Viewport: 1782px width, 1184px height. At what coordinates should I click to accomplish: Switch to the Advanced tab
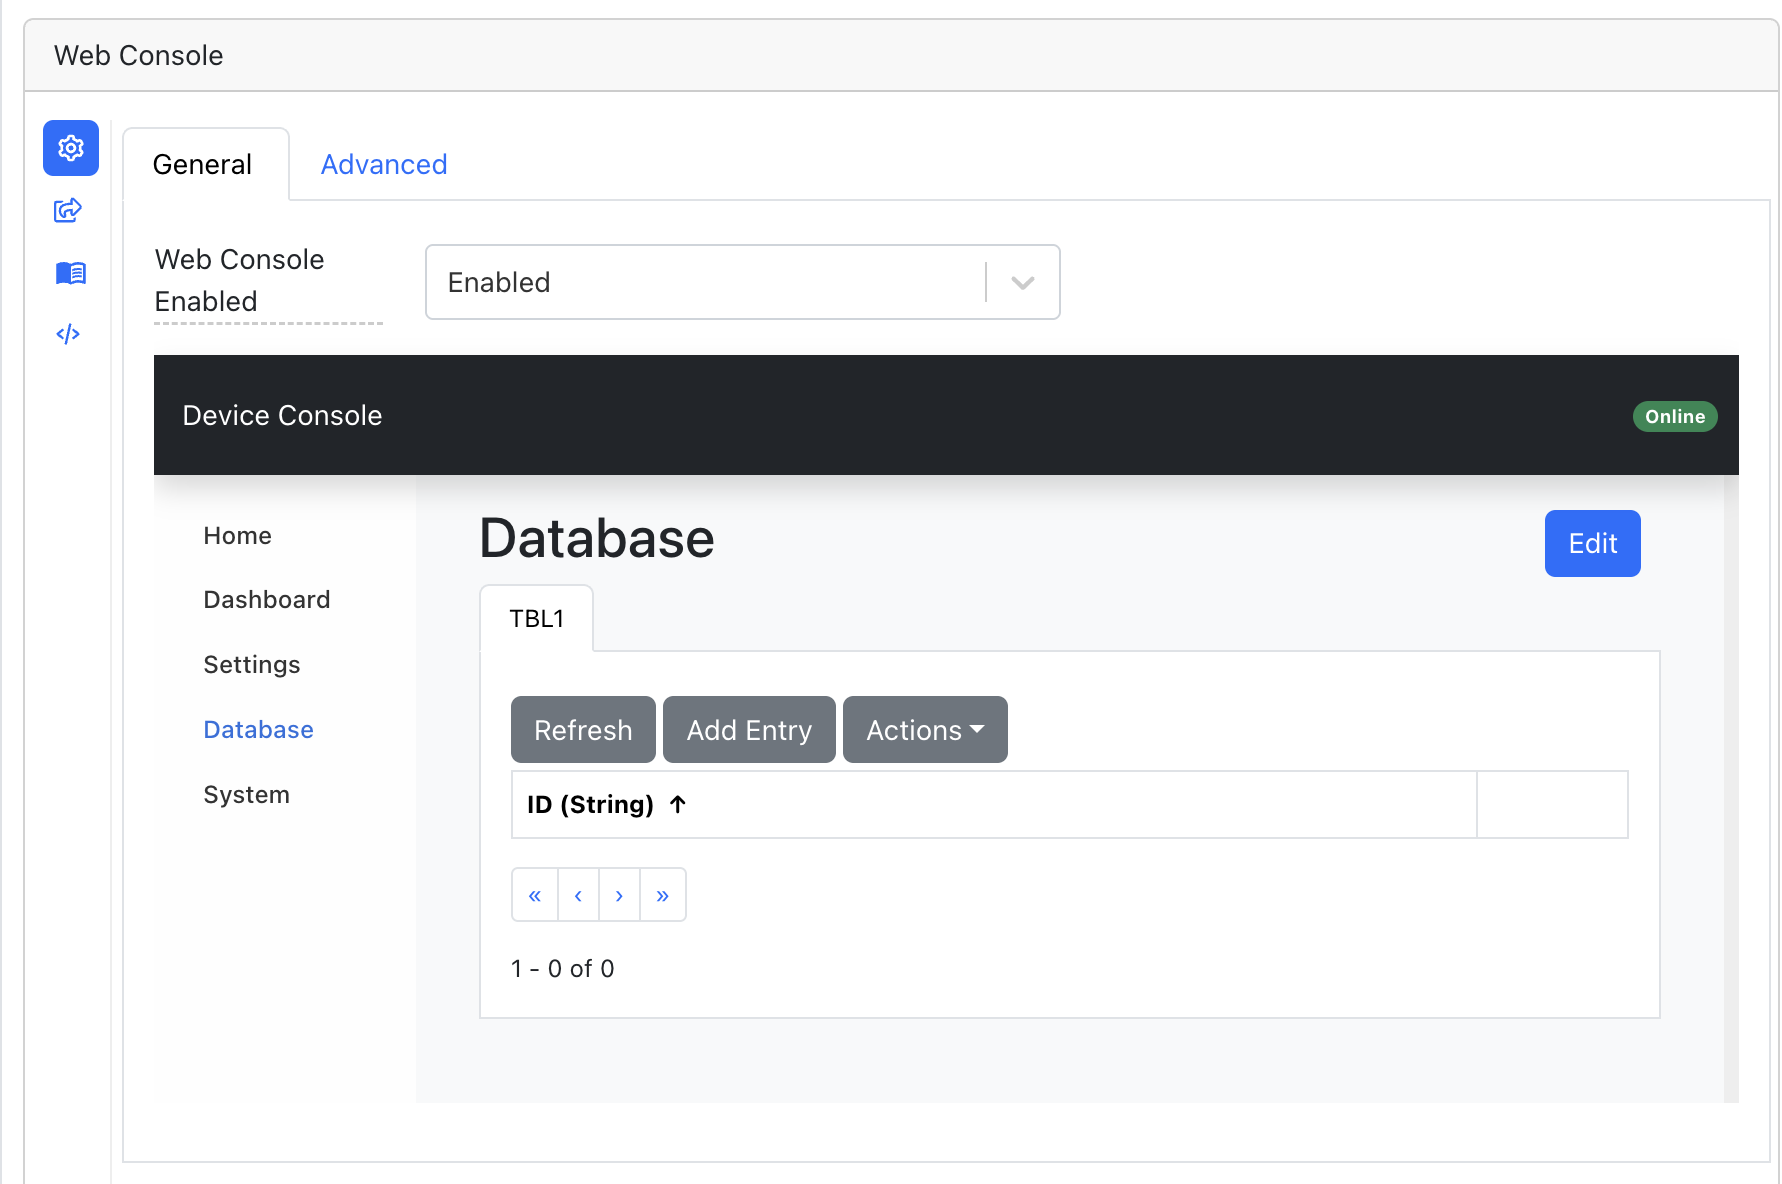tap(384, 164)
